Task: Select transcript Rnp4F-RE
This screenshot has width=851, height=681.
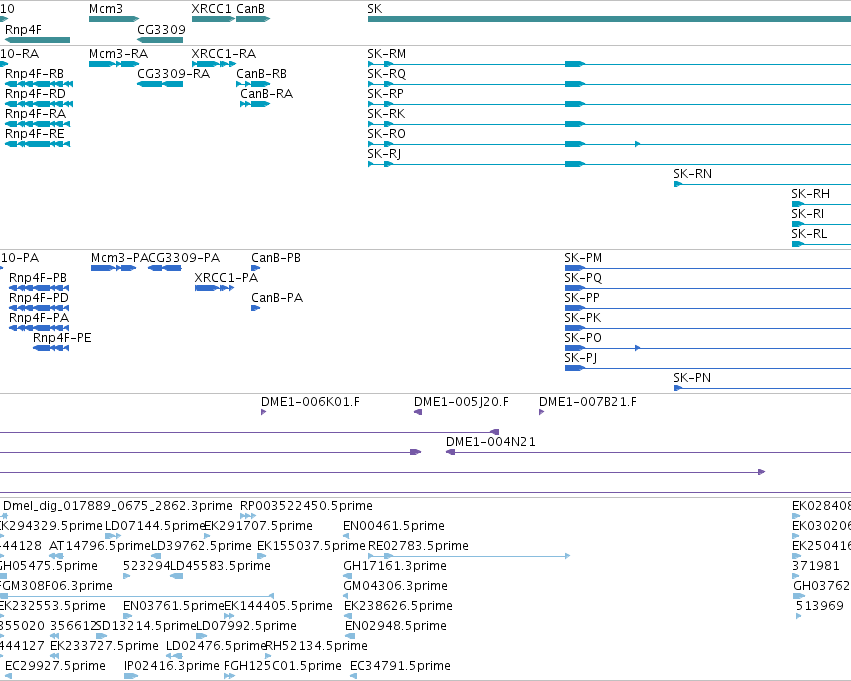Action: [x=37, y=144]
